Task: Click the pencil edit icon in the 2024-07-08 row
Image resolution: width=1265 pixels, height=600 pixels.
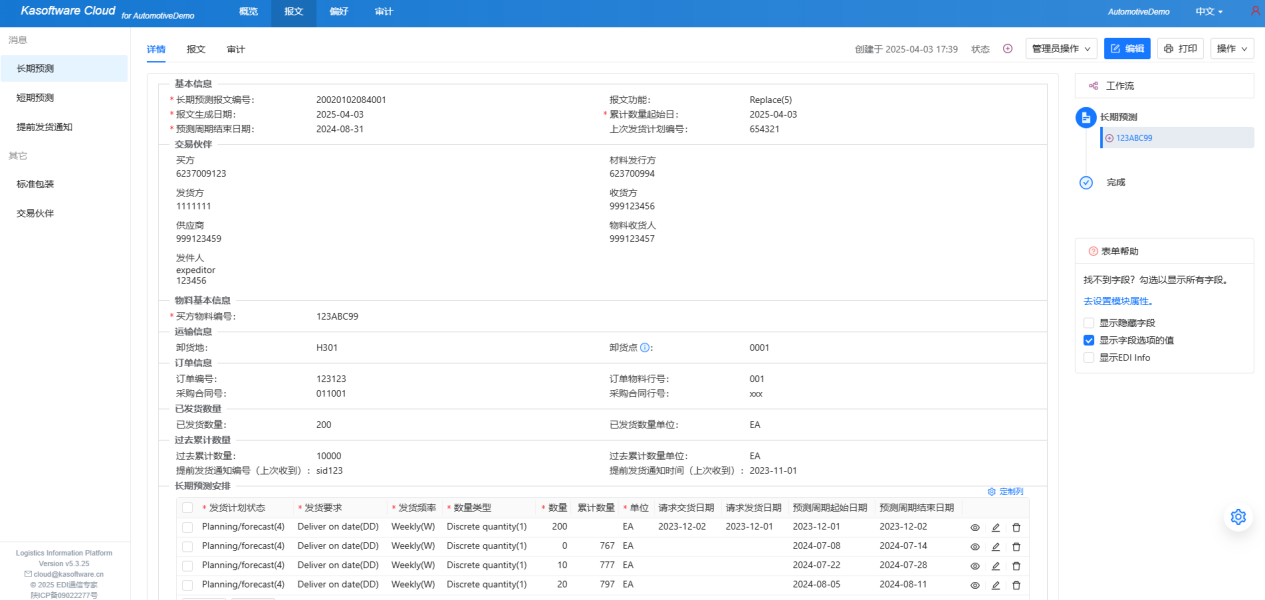Action: pos(995,546)
